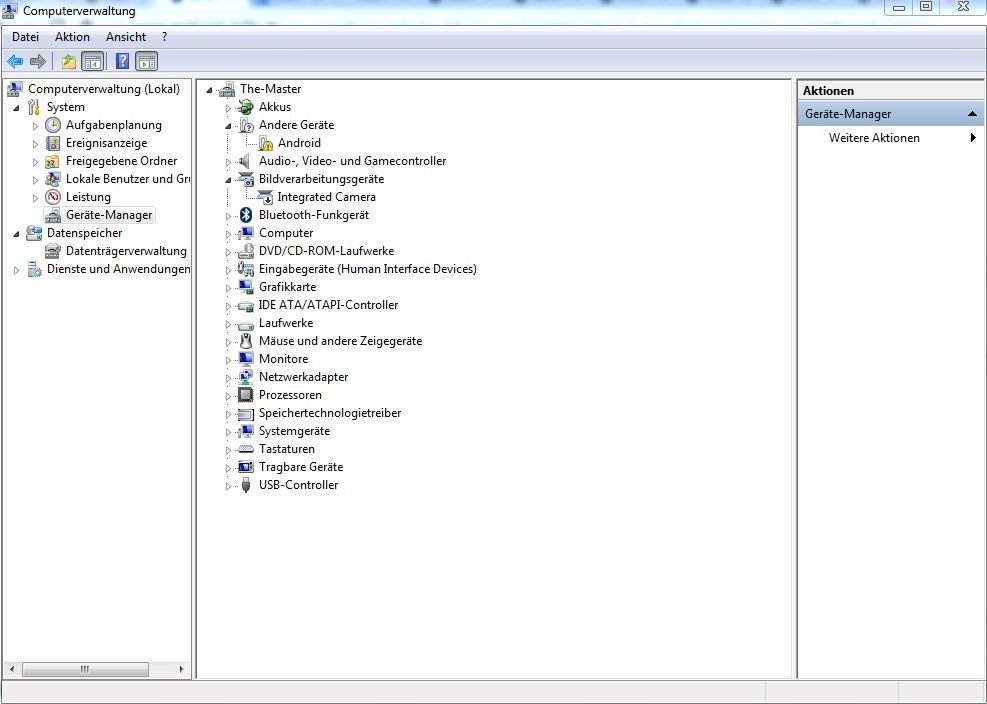Toggle the action pane toolbar icon
987x704 pixels.
(x=147, y=62)
